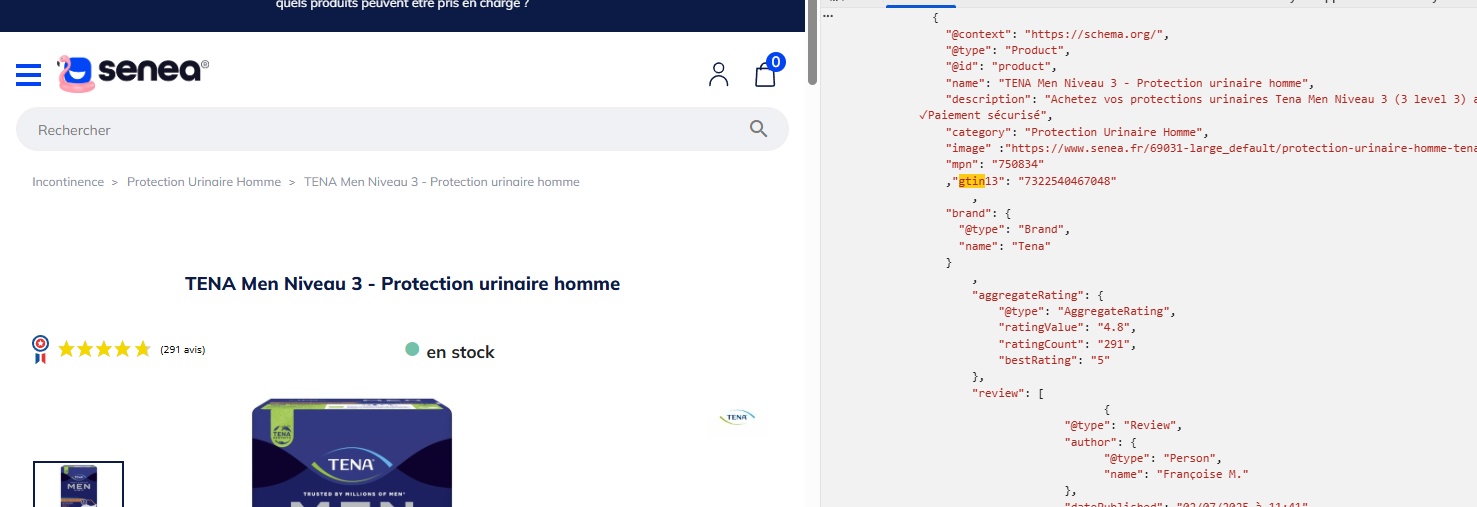Go to the Senea home logo

[132, 73]
